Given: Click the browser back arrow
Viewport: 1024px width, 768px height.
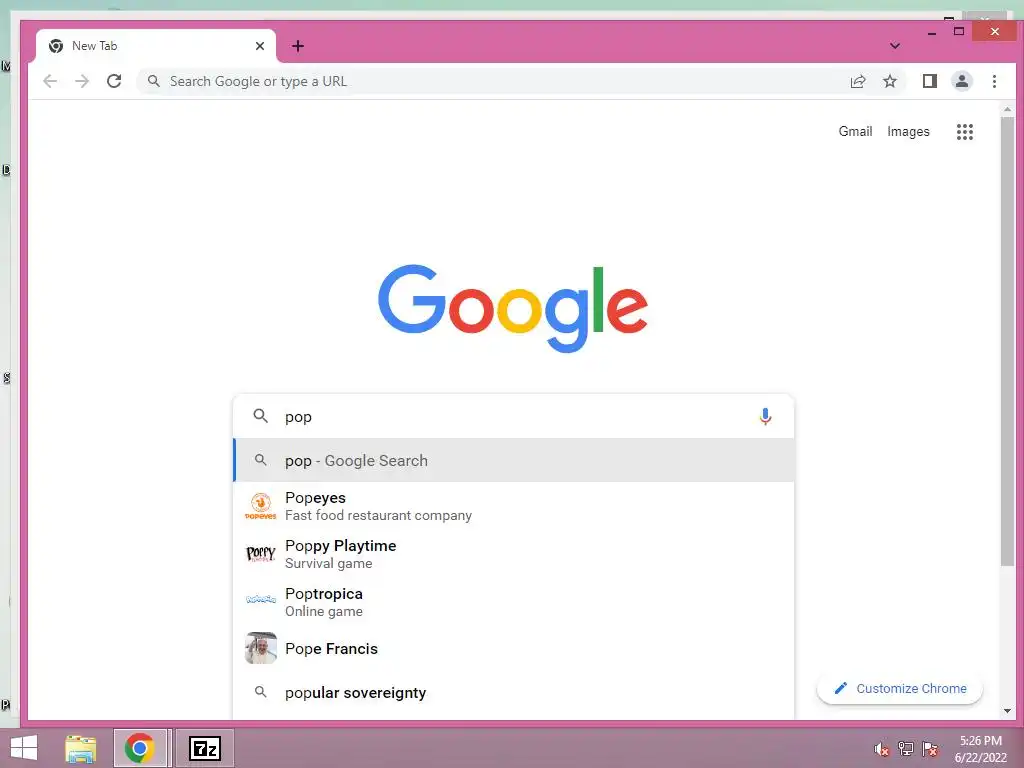Looking at the screenshot, I should pyautogui.click(x=50, y=81).
